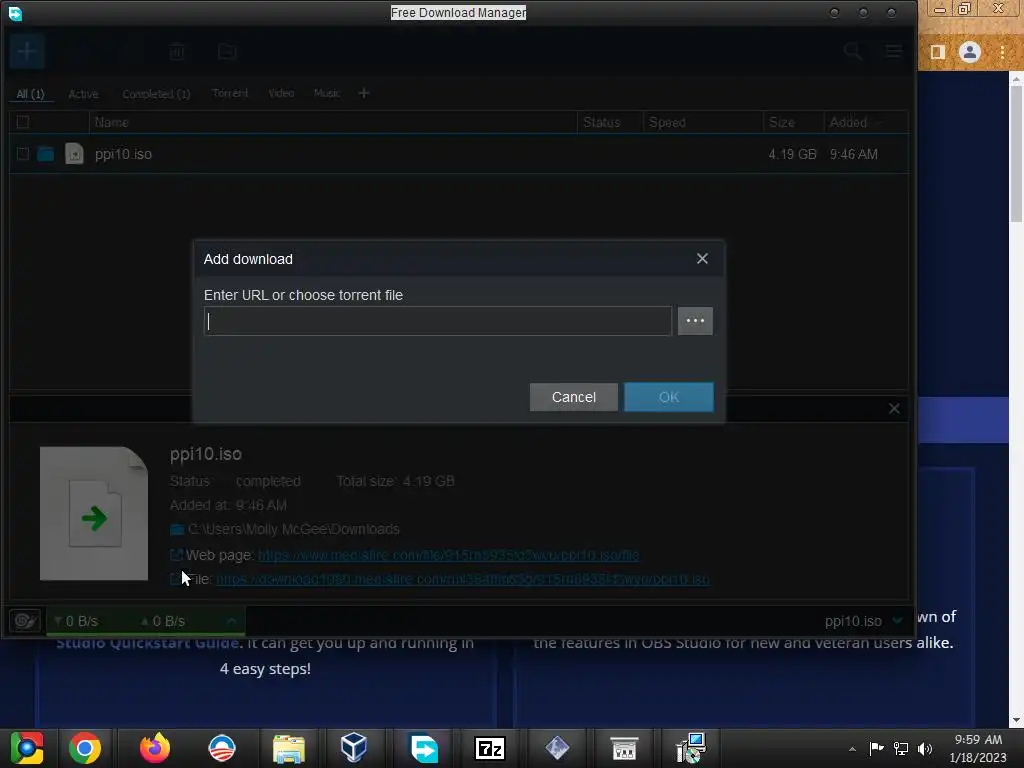Switch to the All (1) tab
Viewport: 1024px width, 768px height.
(x=30, y=93)
